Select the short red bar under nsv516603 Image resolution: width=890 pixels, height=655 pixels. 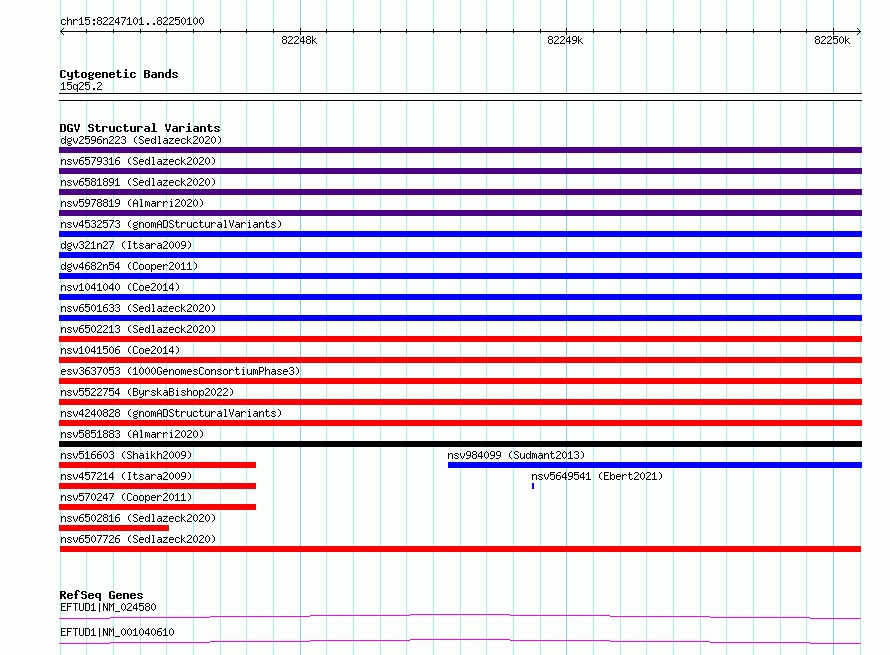(x=158, y=465)
